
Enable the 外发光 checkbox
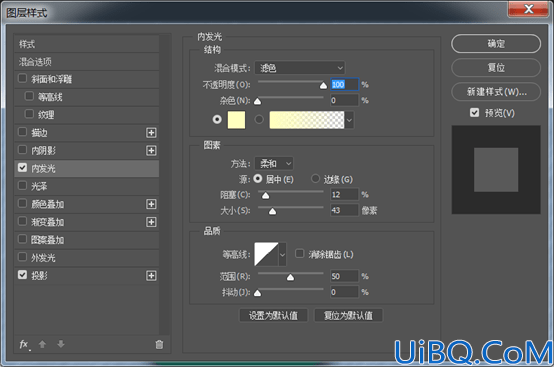(22, 257)
